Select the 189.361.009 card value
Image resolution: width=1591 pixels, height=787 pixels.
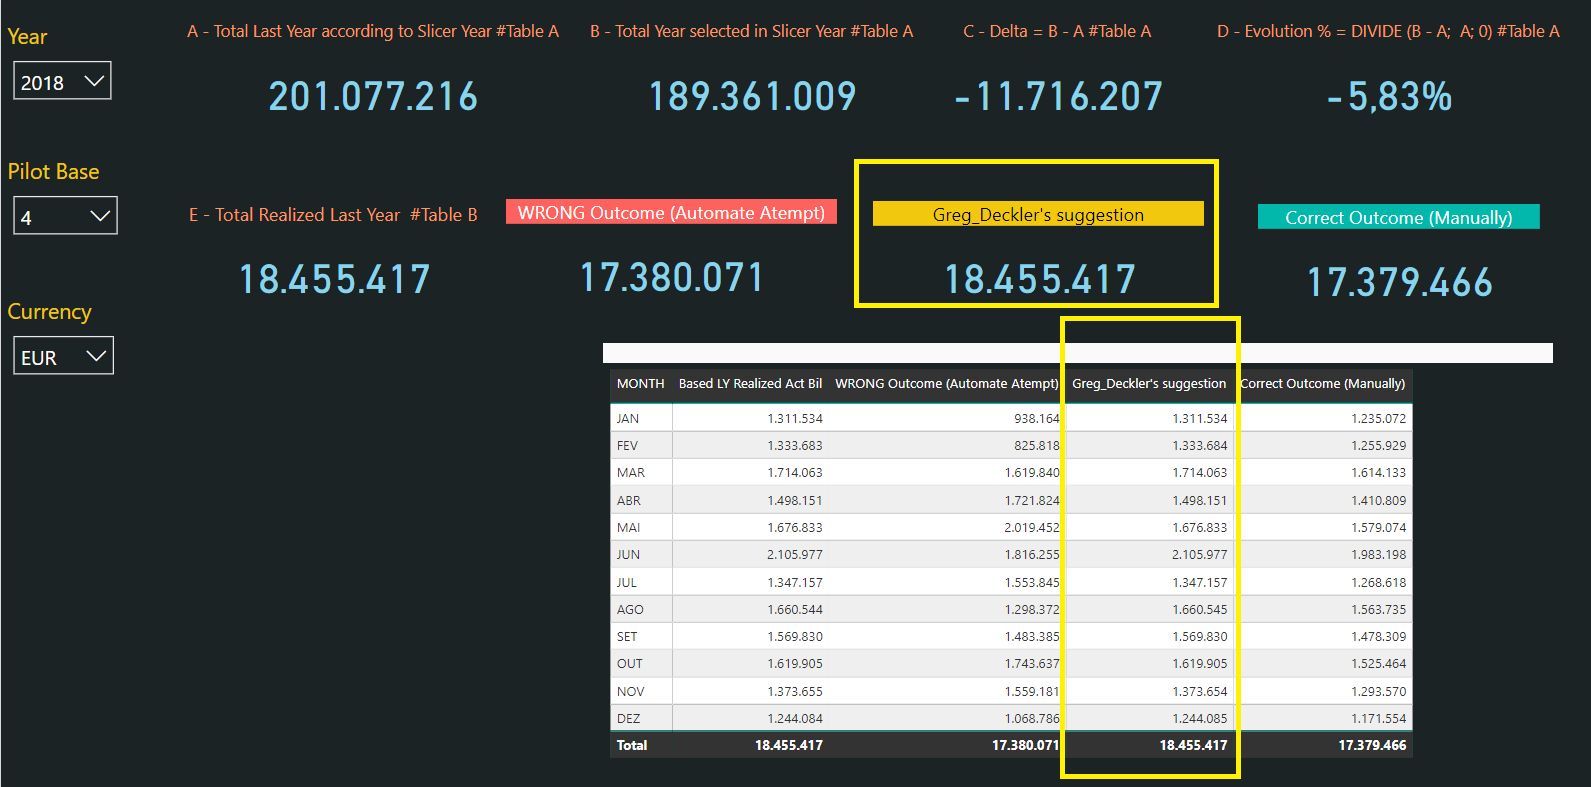(752, 96)
